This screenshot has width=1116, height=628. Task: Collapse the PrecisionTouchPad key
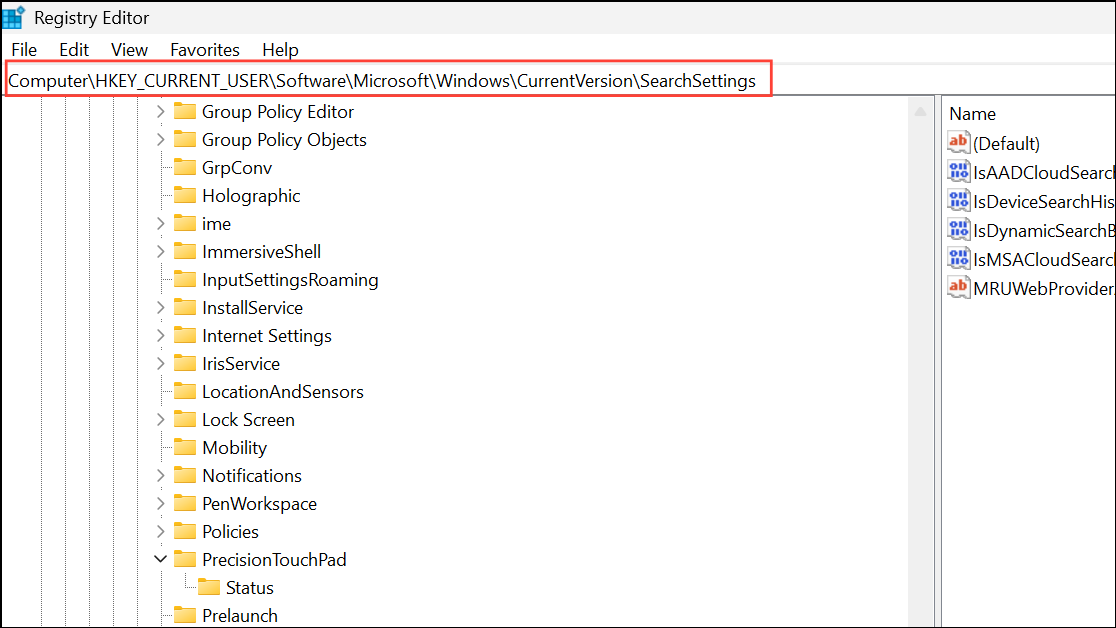pos(161,560)
